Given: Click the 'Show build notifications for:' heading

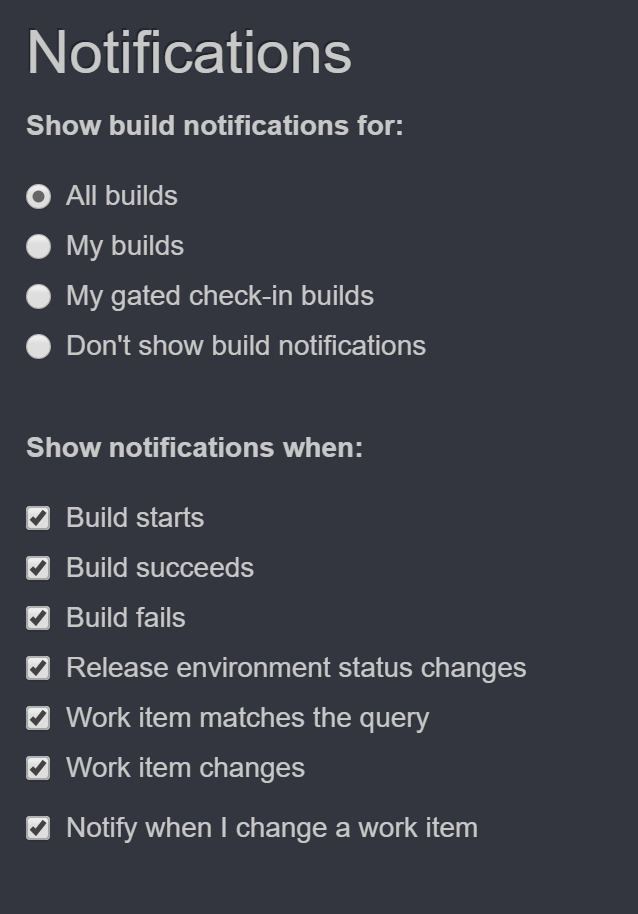Looking at the screenshot, I should pos(214,126).
